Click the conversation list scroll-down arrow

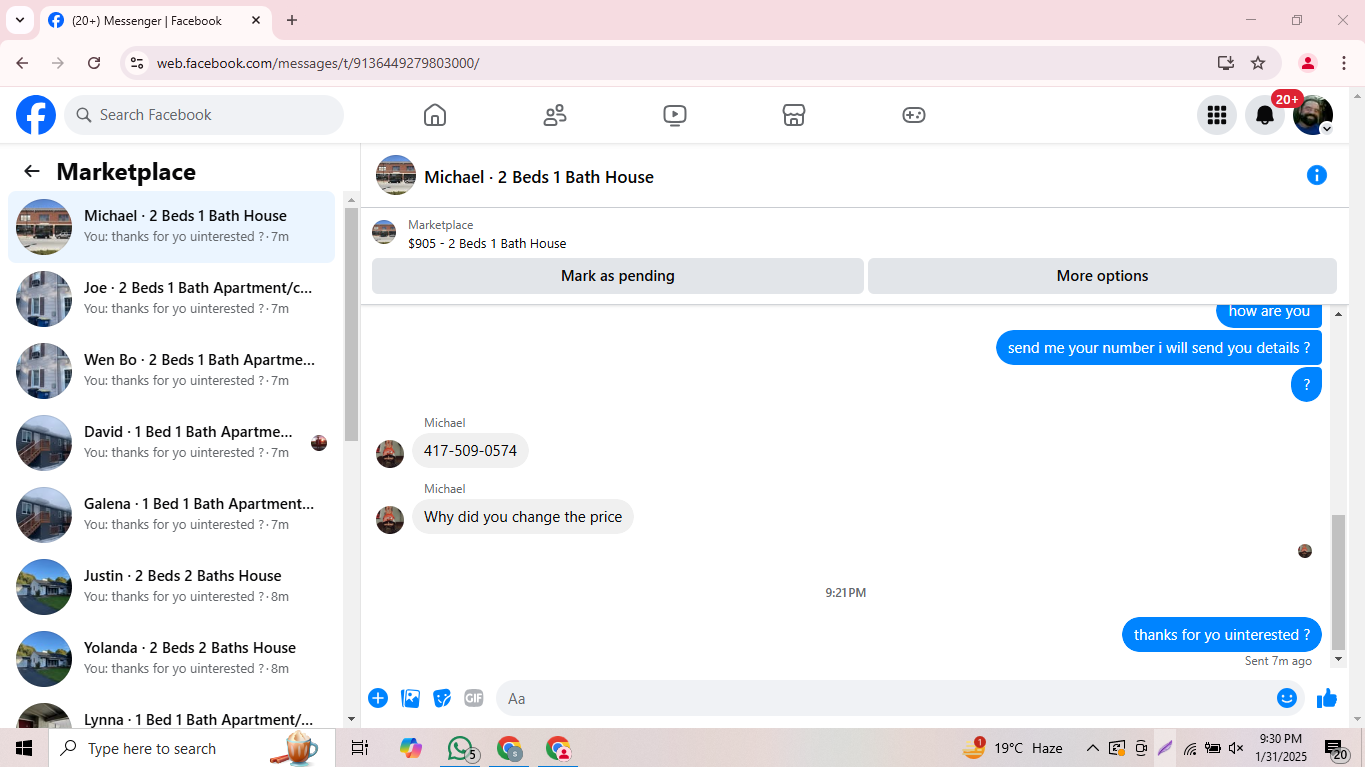tap(351, 719)
